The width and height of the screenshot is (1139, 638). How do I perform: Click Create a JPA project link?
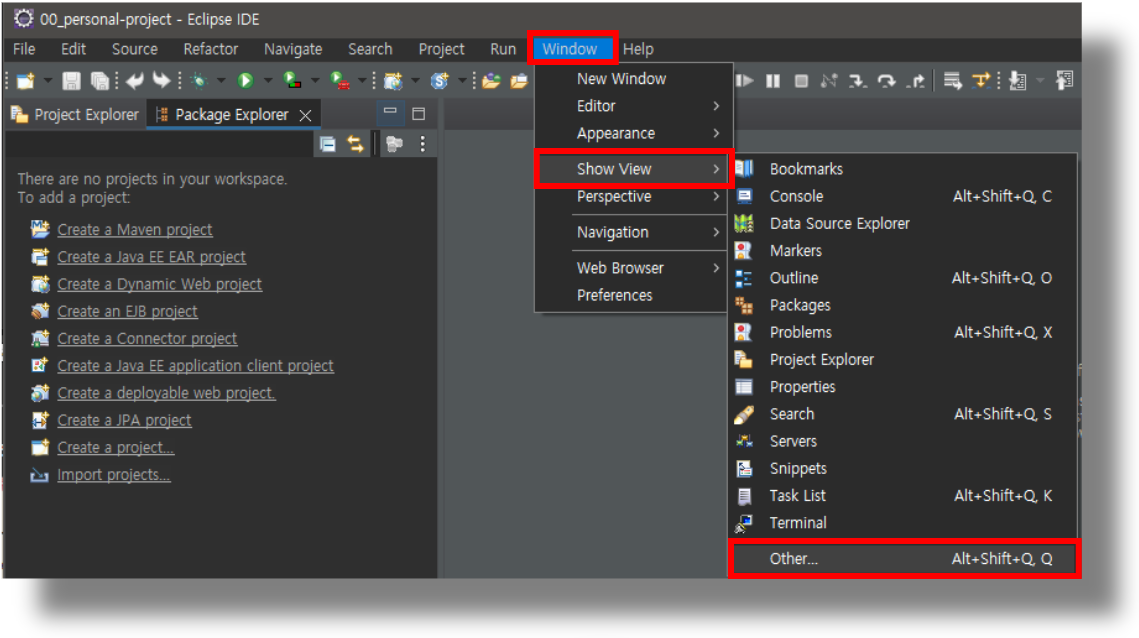pos(124,420)
